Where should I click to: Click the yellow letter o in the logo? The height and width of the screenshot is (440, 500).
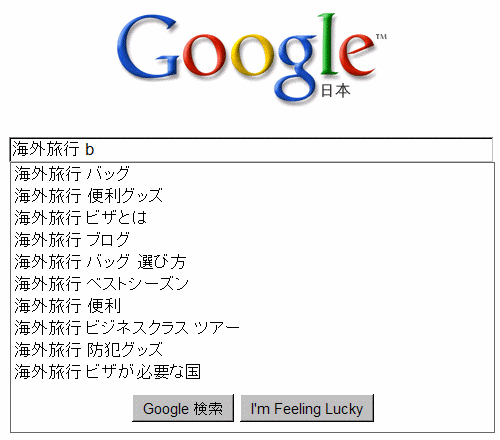[252, 55]
